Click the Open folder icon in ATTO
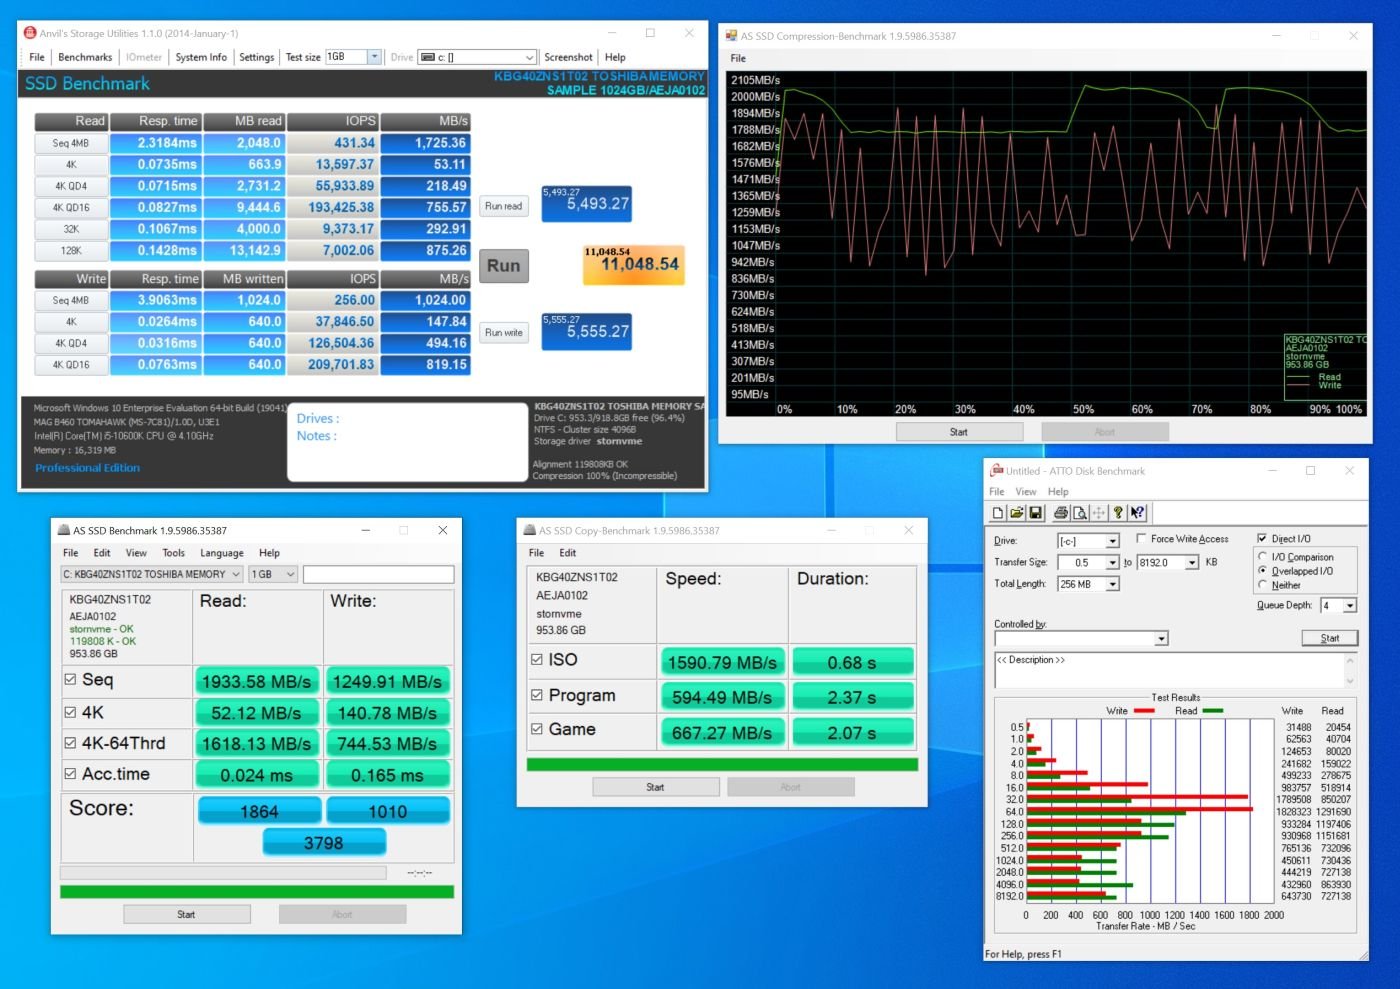This screenshot has width=1400, height=989. (1016, 513)
